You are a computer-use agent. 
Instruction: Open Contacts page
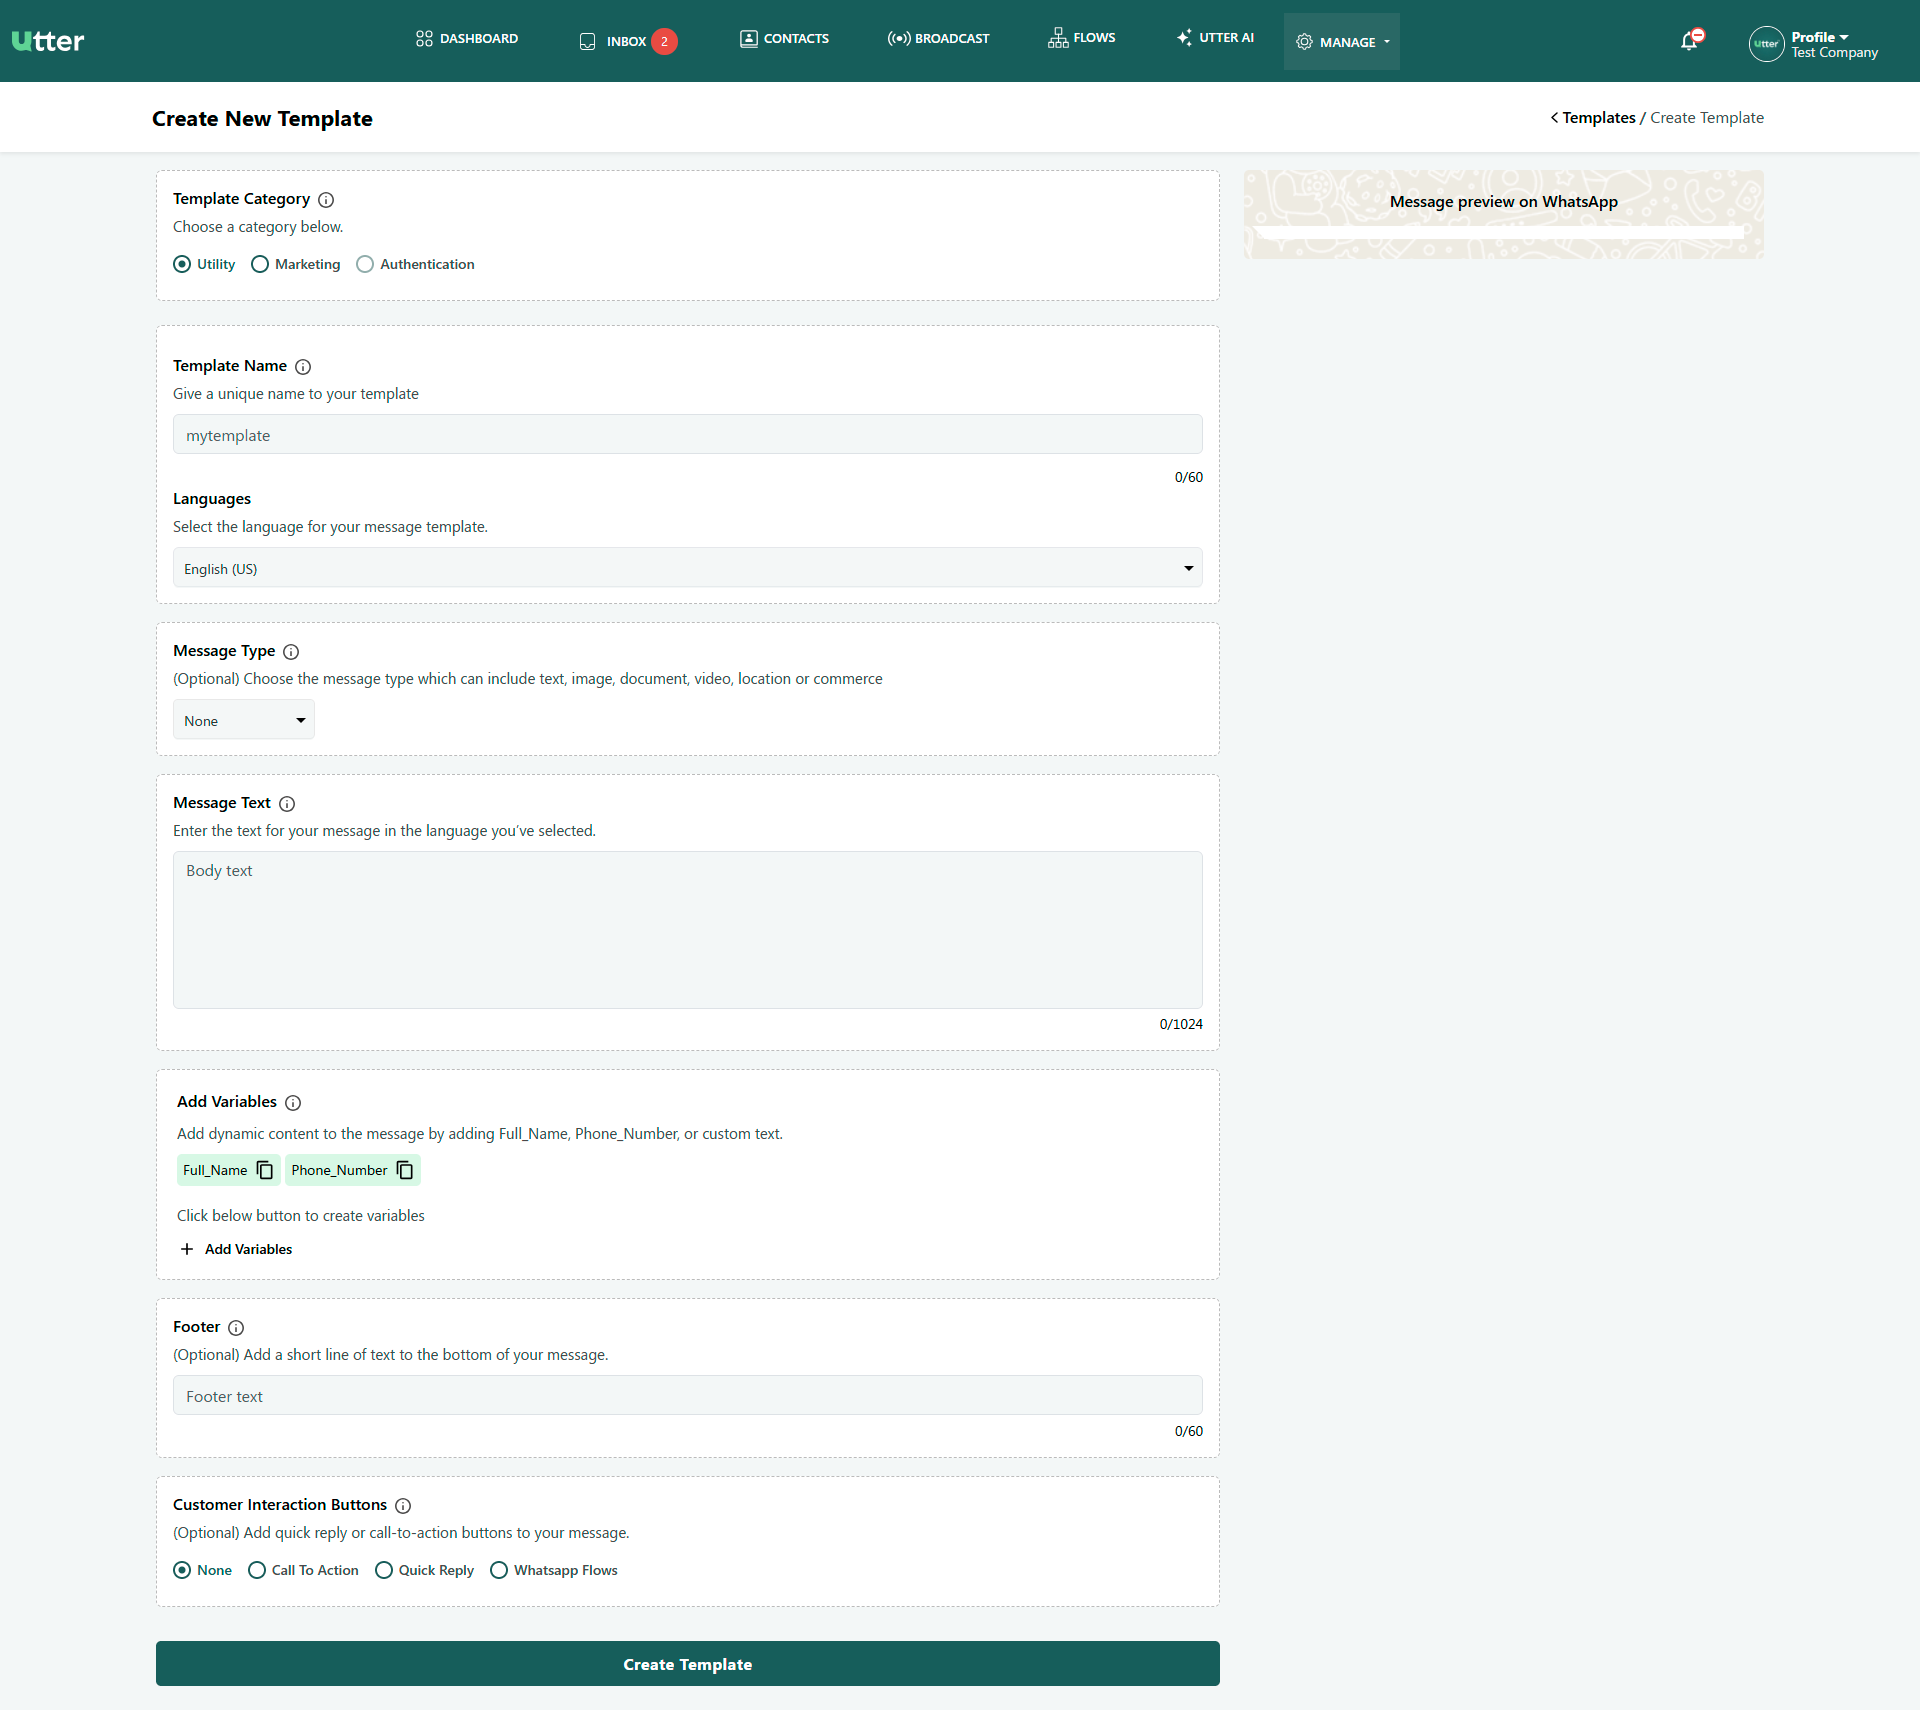(x=784, y=38)
